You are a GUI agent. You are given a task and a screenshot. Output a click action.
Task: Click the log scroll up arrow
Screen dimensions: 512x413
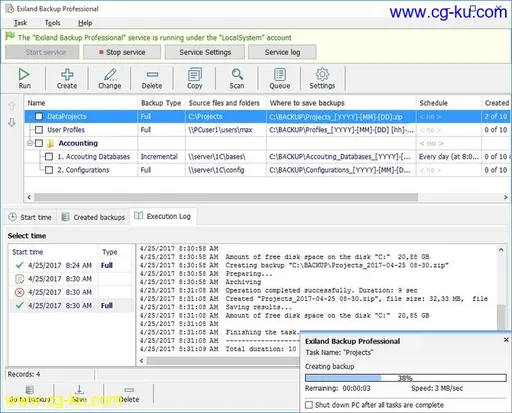pyautogui.click(x=501, y=250)
